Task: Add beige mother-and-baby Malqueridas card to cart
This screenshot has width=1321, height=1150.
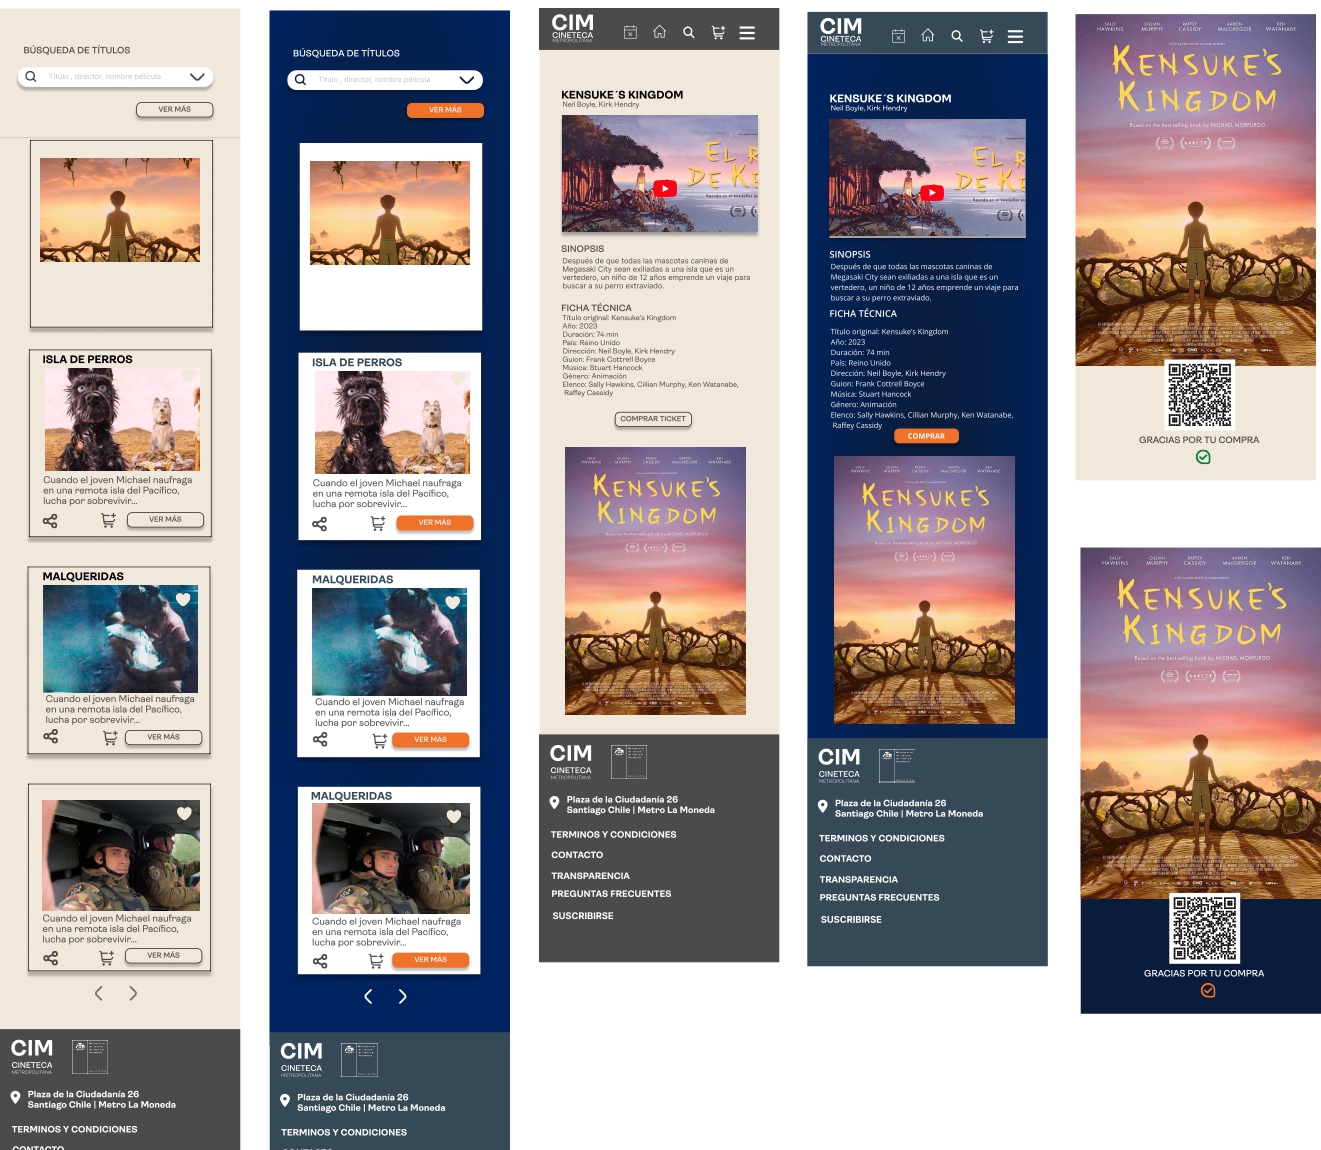Action: (x=110, y=738)
